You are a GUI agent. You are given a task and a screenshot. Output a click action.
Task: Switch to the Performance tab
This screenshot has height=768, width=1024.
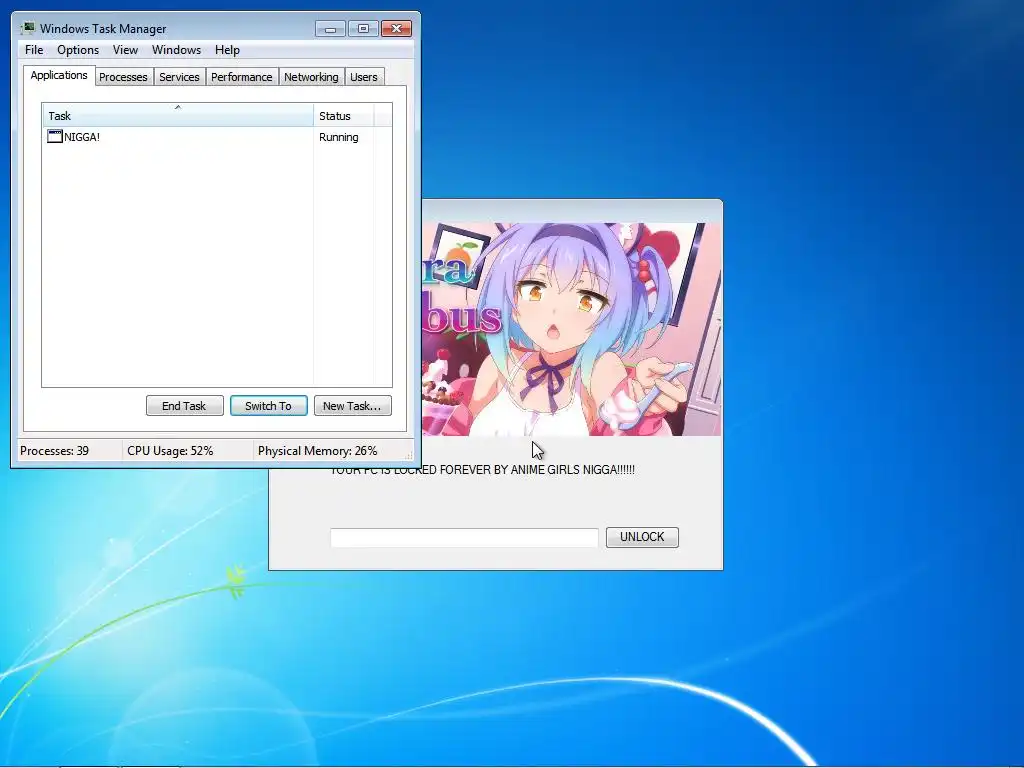[242, 77]
